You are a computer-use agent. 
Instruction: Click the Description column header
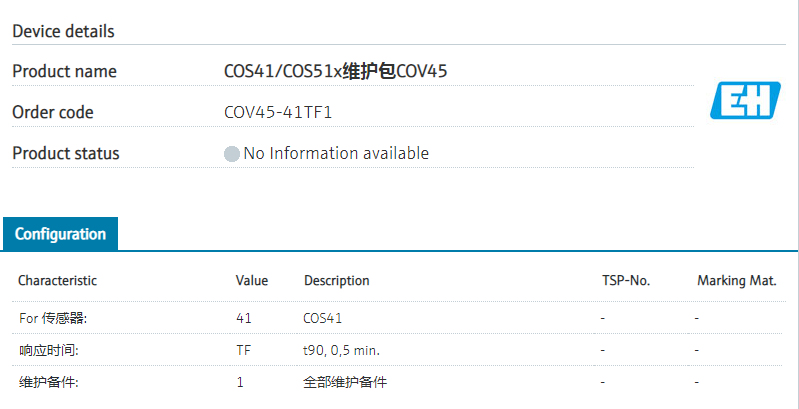(x=337, y=281)
